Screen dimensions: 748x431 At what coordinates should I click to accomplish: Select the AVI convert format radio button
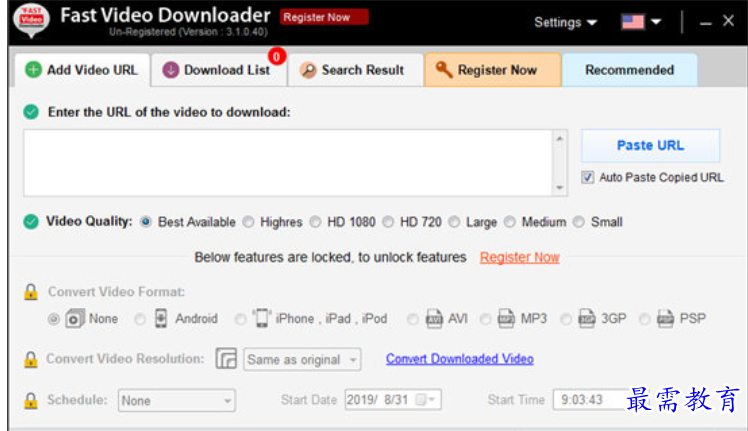(x=413, y=319)
